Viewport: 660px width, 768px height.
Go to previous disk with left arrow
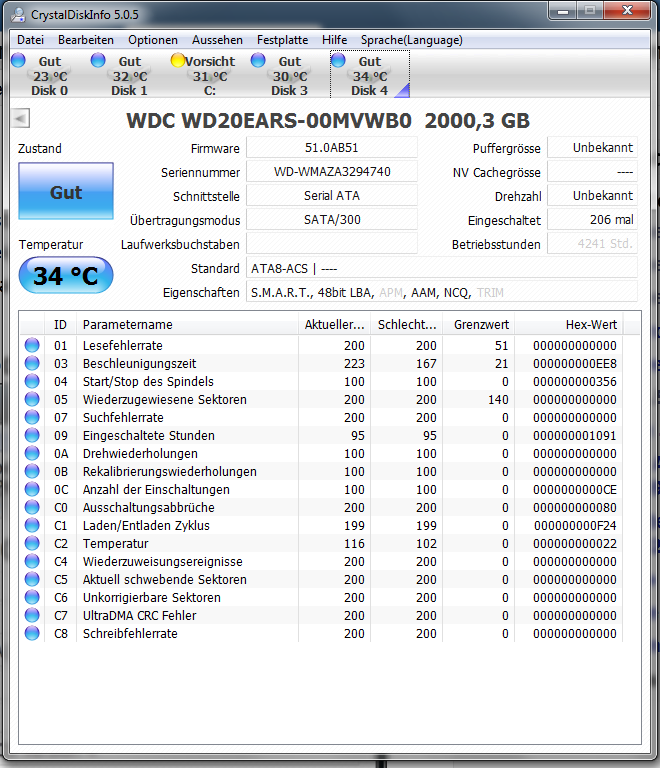tap(21, 118)
